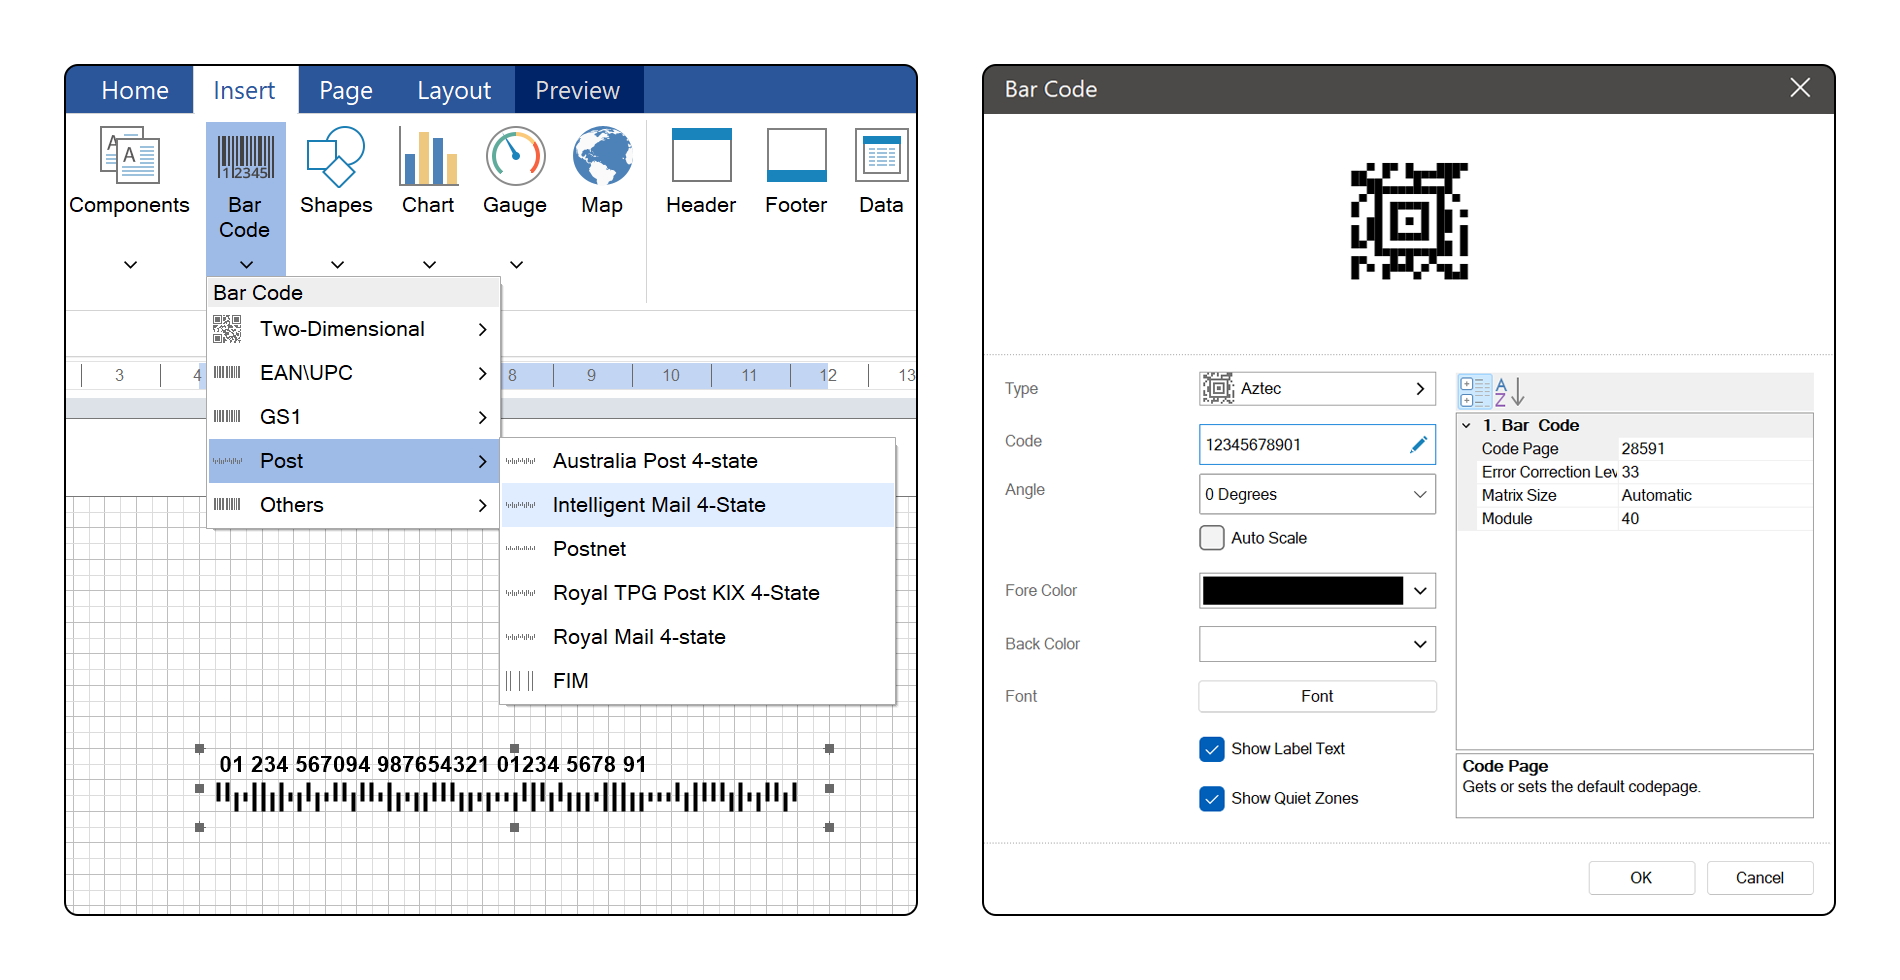This screenshot has height=980, width=1900.
Task: Click the Cancel button
Action: [1759, 878]
